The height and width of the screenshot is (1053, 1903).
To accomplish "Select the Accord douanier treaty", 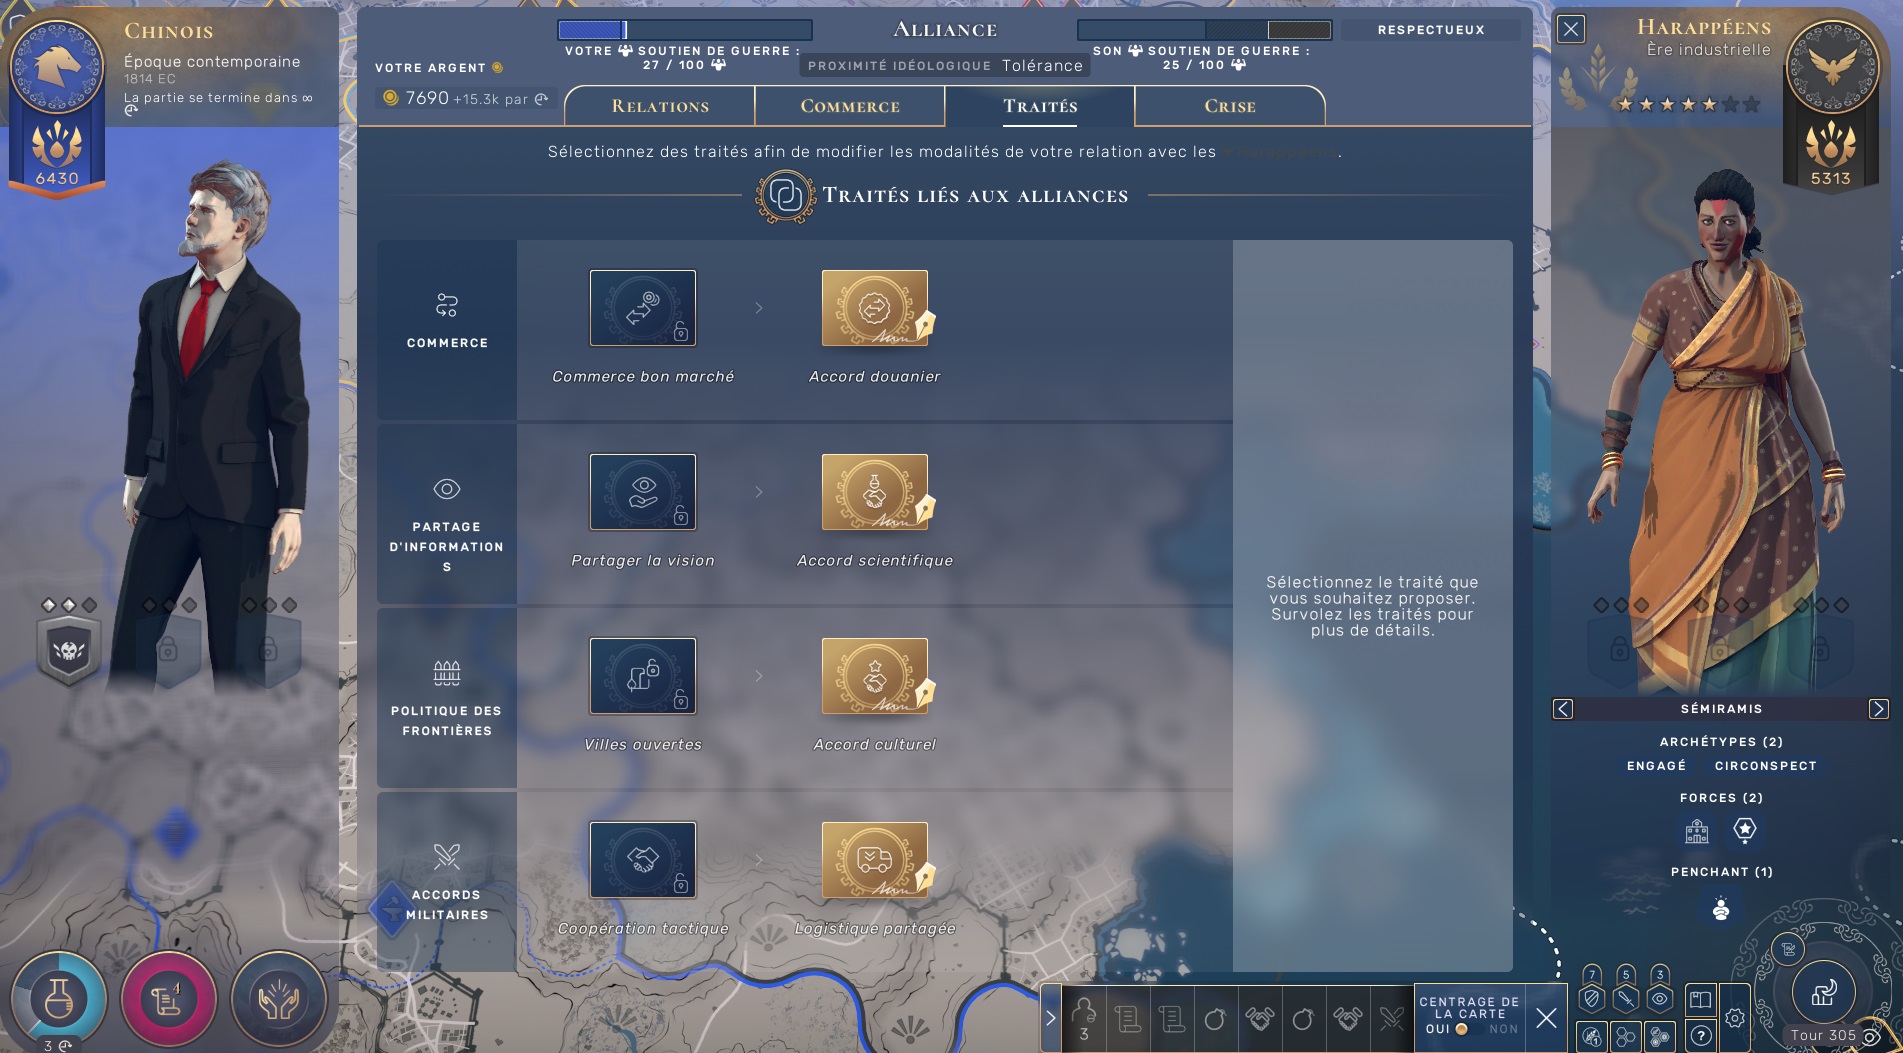I will [x=875, y=308].
